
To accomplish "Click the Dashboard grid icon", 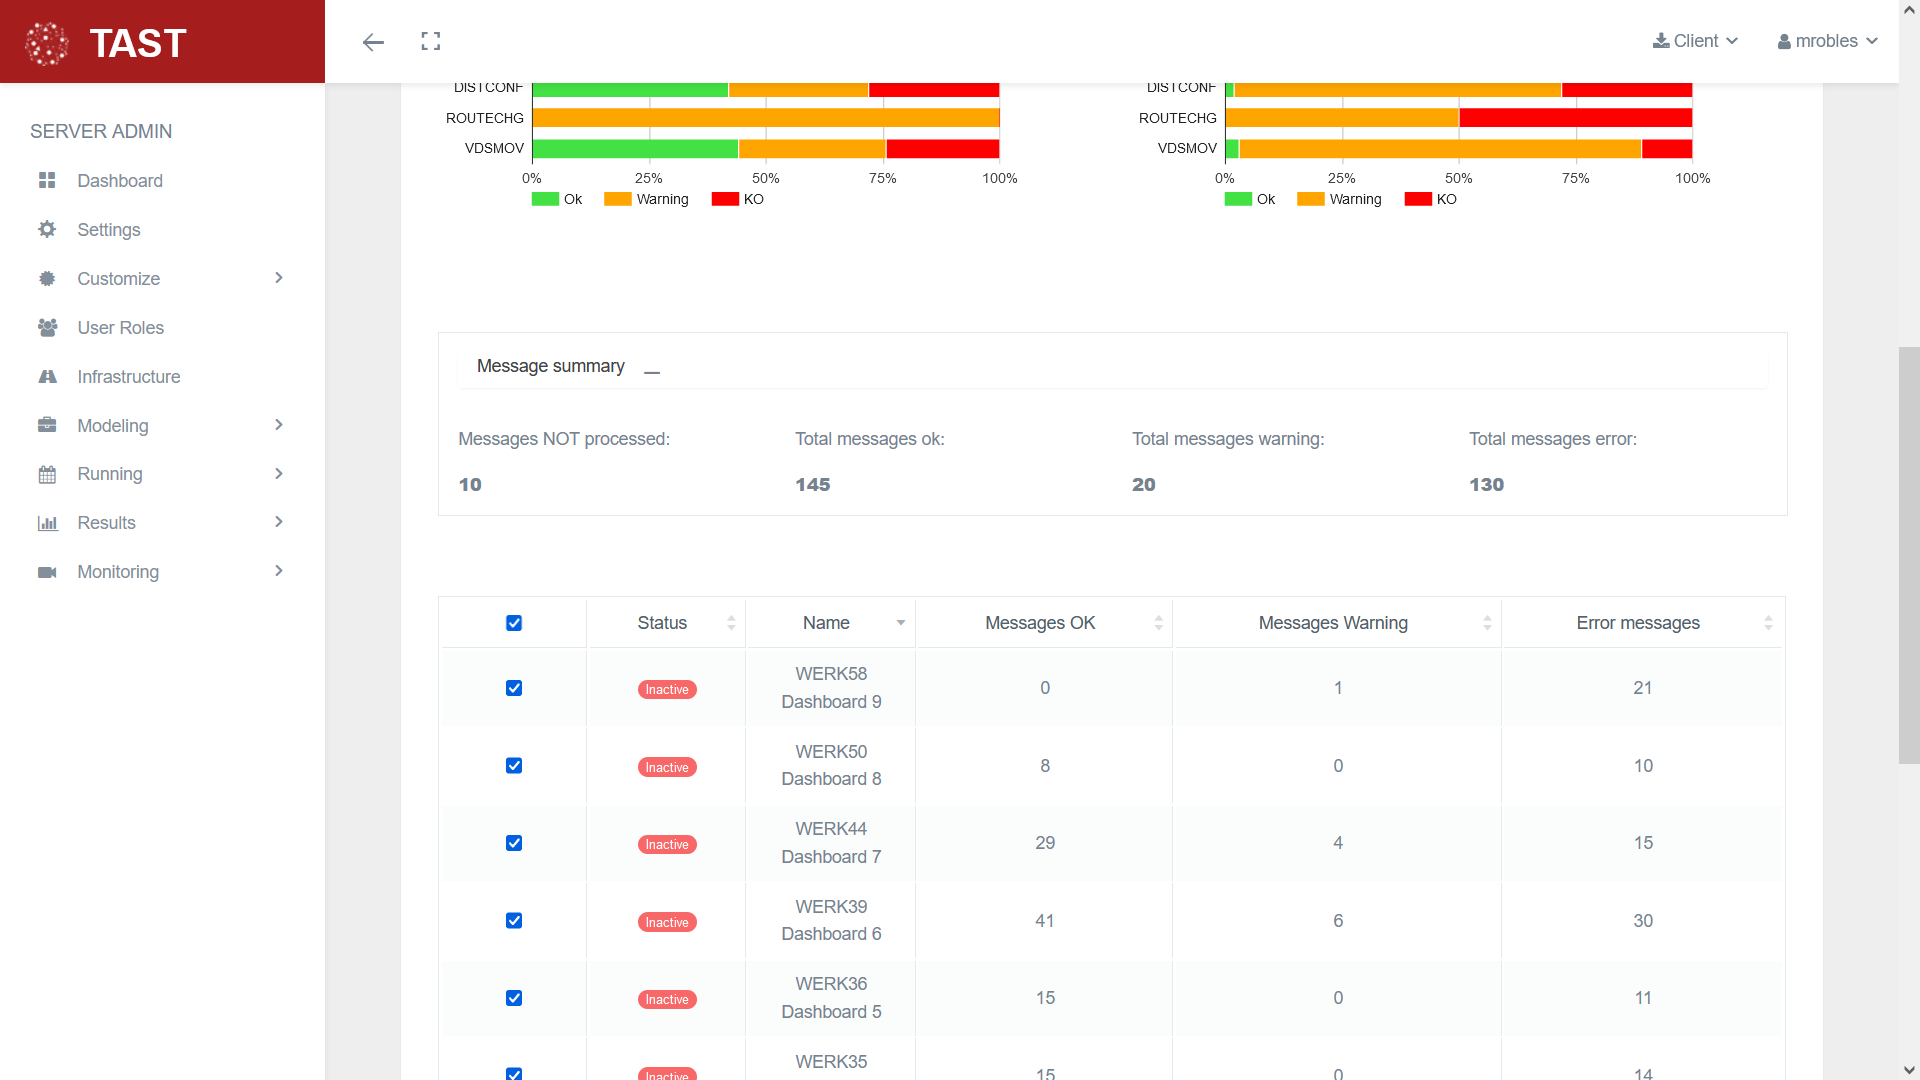I will pos(47,180).
